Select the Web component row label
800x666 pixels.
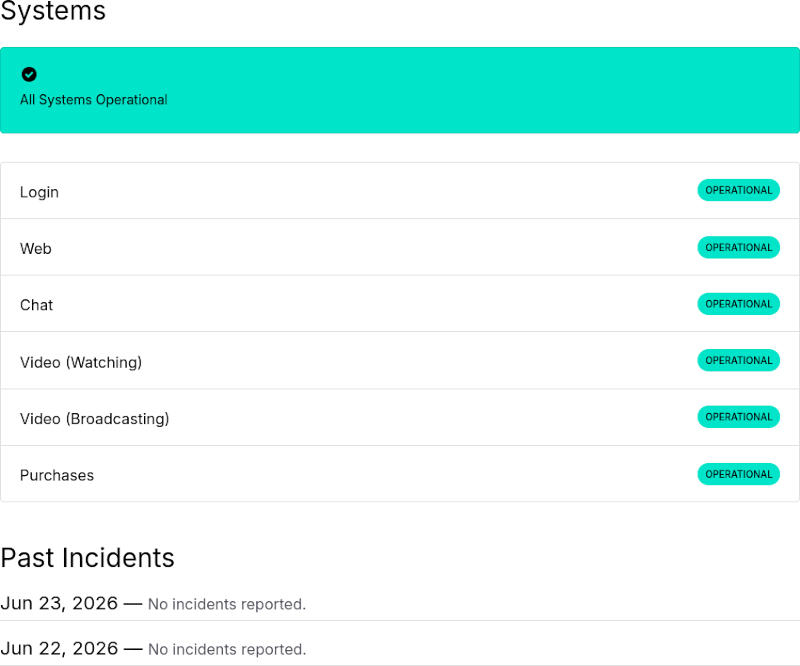[x=36, y=249]
